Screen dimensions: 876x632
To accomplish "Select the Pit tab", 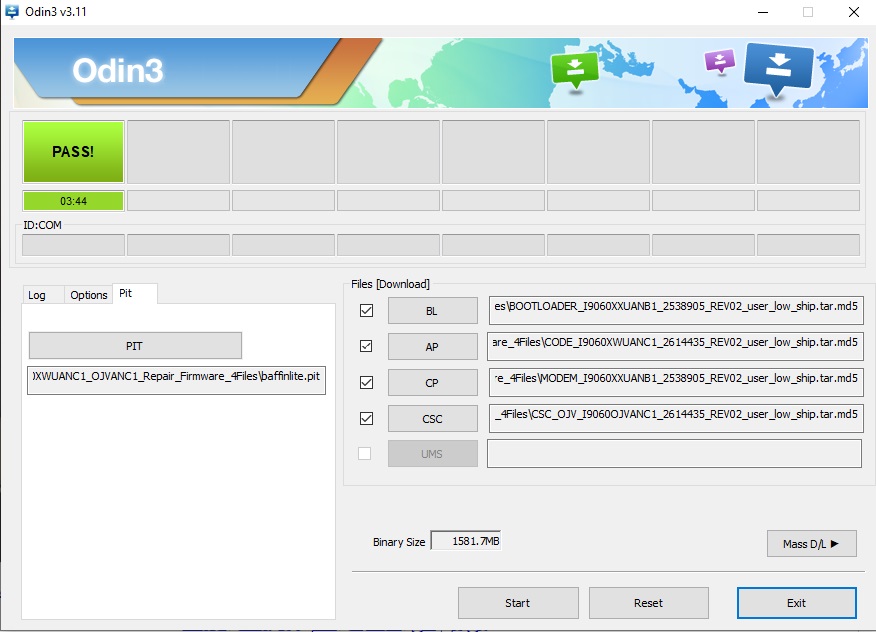I will click(134, 293).
